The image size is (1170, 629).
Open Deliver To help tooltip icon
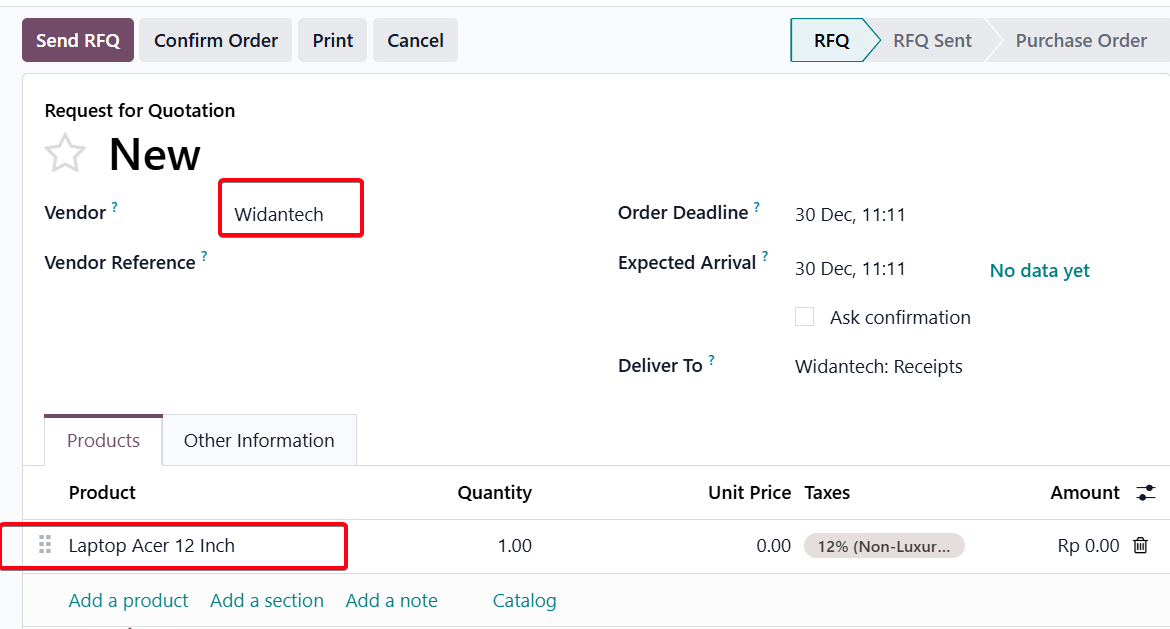712,361
